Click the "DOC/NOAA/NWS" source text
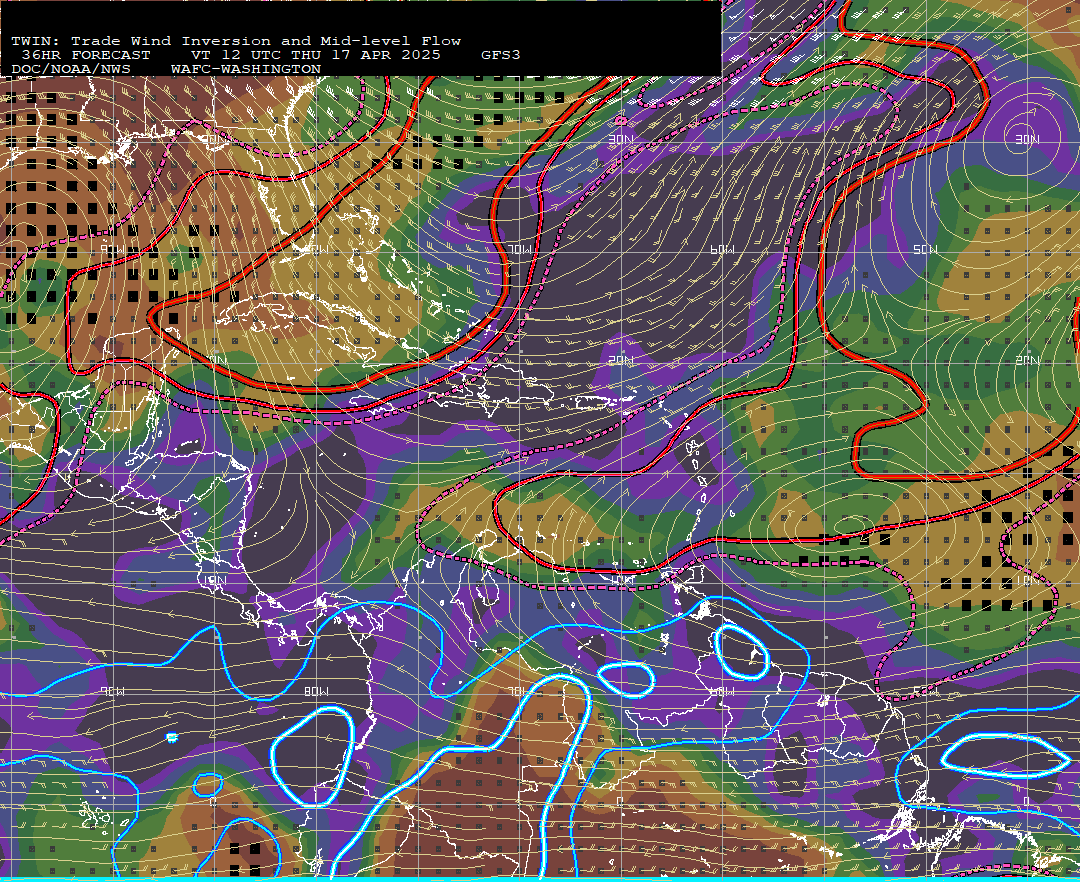The width and height of the screenshot is (1080, 882). tap(71, 70)
